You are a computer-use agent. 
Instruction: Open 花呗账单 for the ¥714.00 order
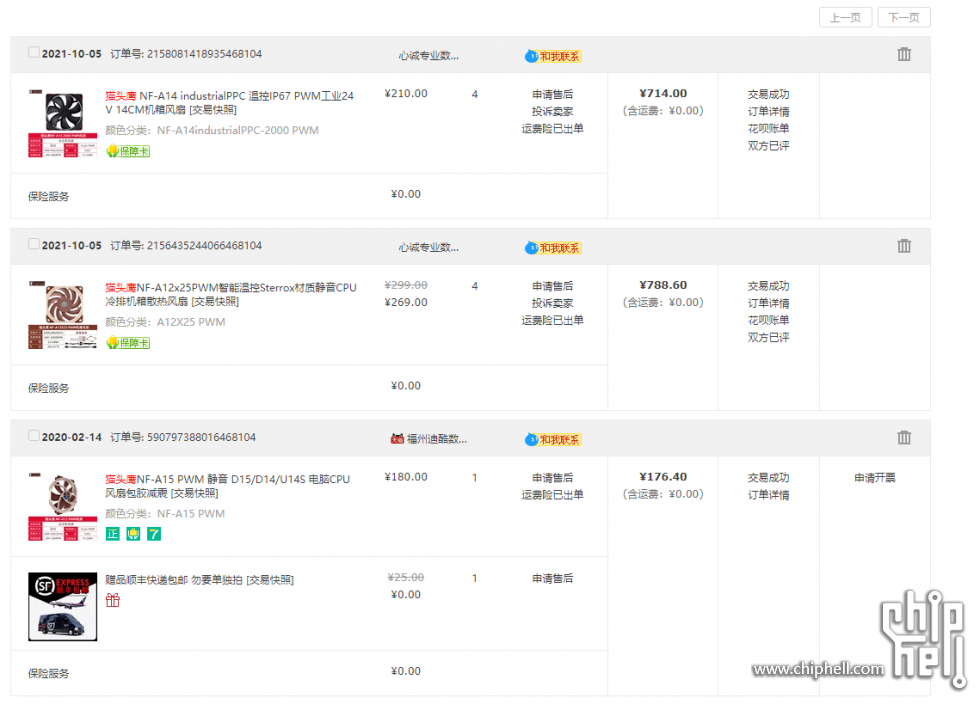coord(768,128)
